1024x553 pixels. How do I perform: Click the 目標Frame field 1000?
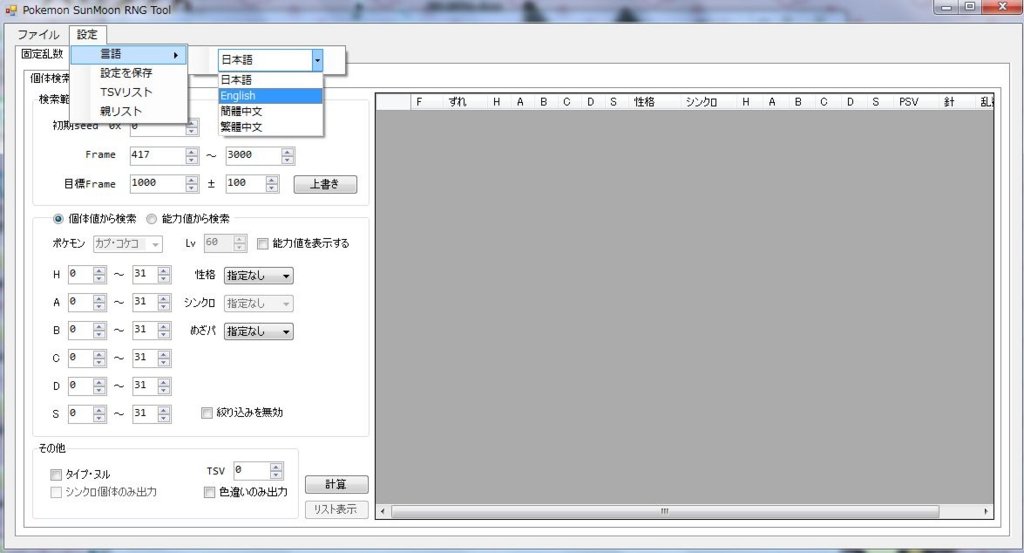point(157,183)
